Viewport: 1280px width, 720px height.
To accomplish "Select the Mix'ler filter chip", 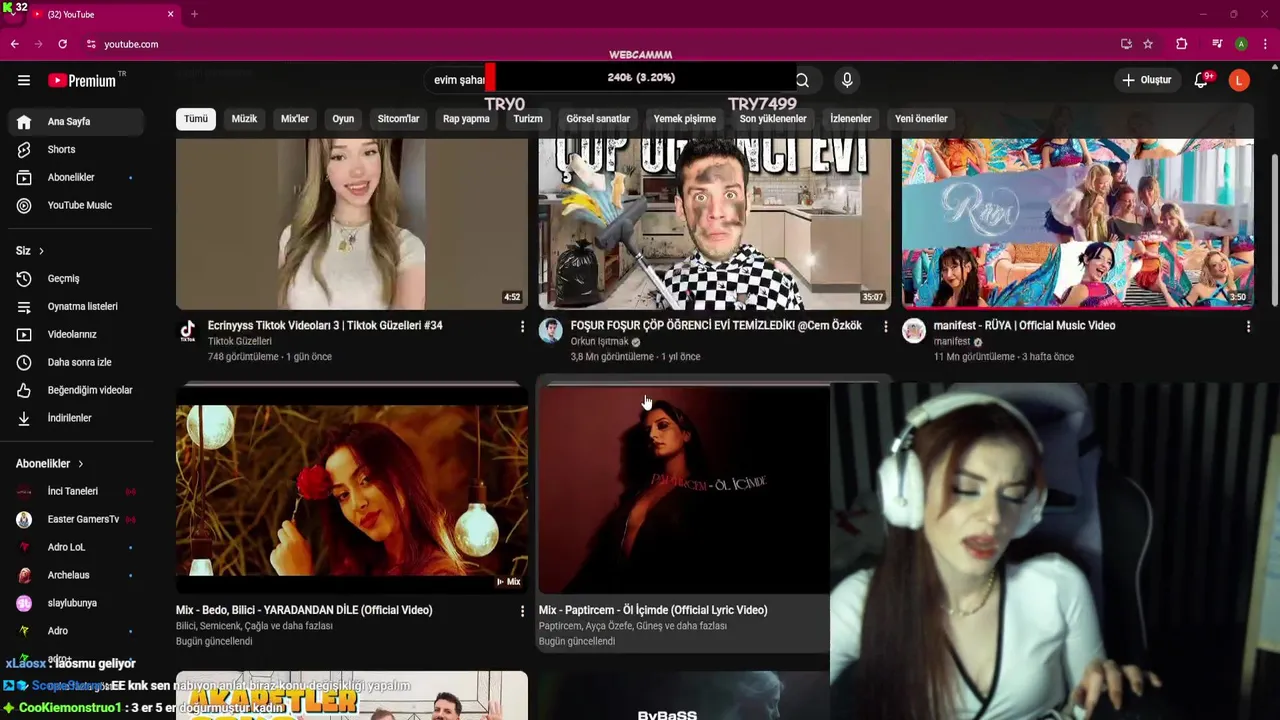I will (295, 119).
